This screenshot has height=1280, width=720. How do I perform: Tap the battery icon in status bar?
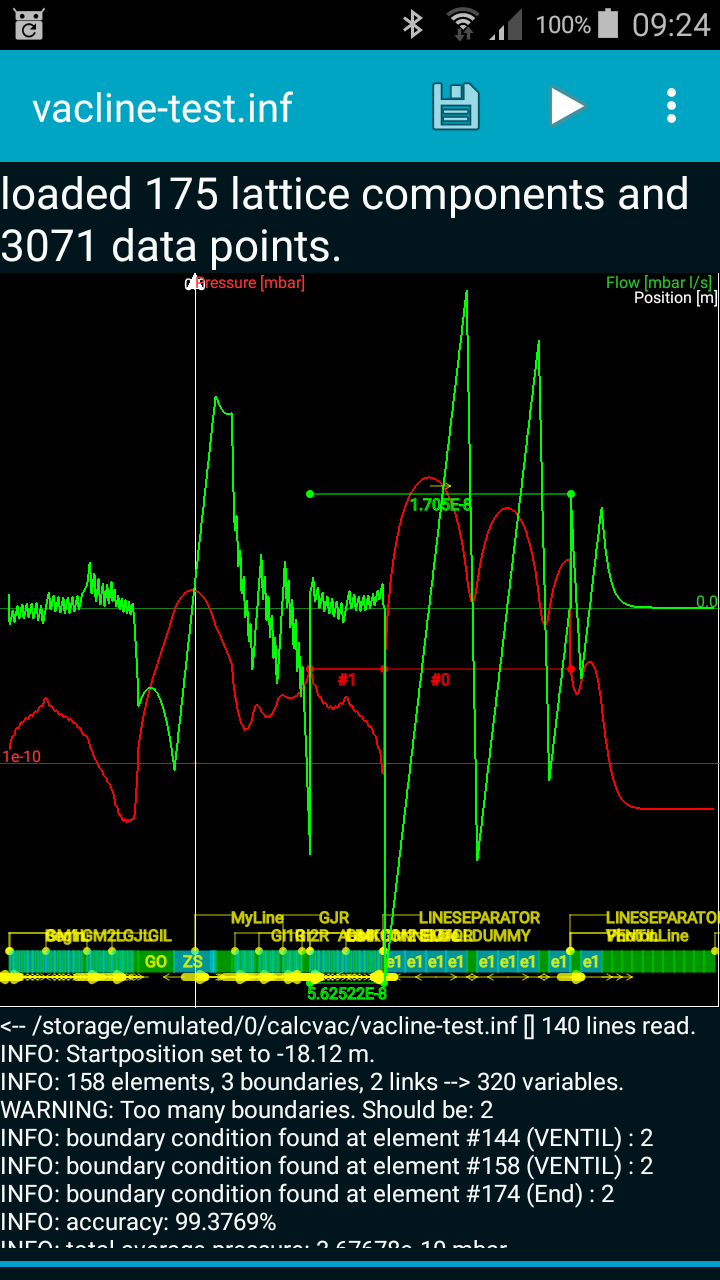pyautogui.click(x=608, y=25)
